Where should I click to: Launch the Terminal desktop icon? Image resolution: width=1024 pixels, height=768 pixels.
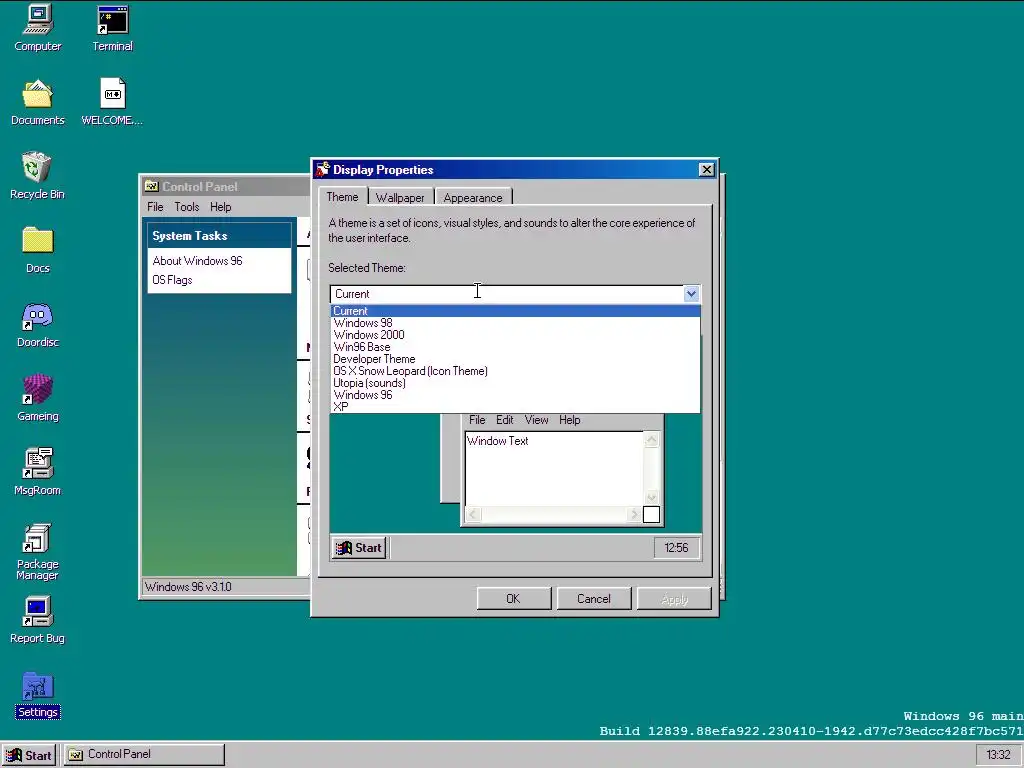112,27
